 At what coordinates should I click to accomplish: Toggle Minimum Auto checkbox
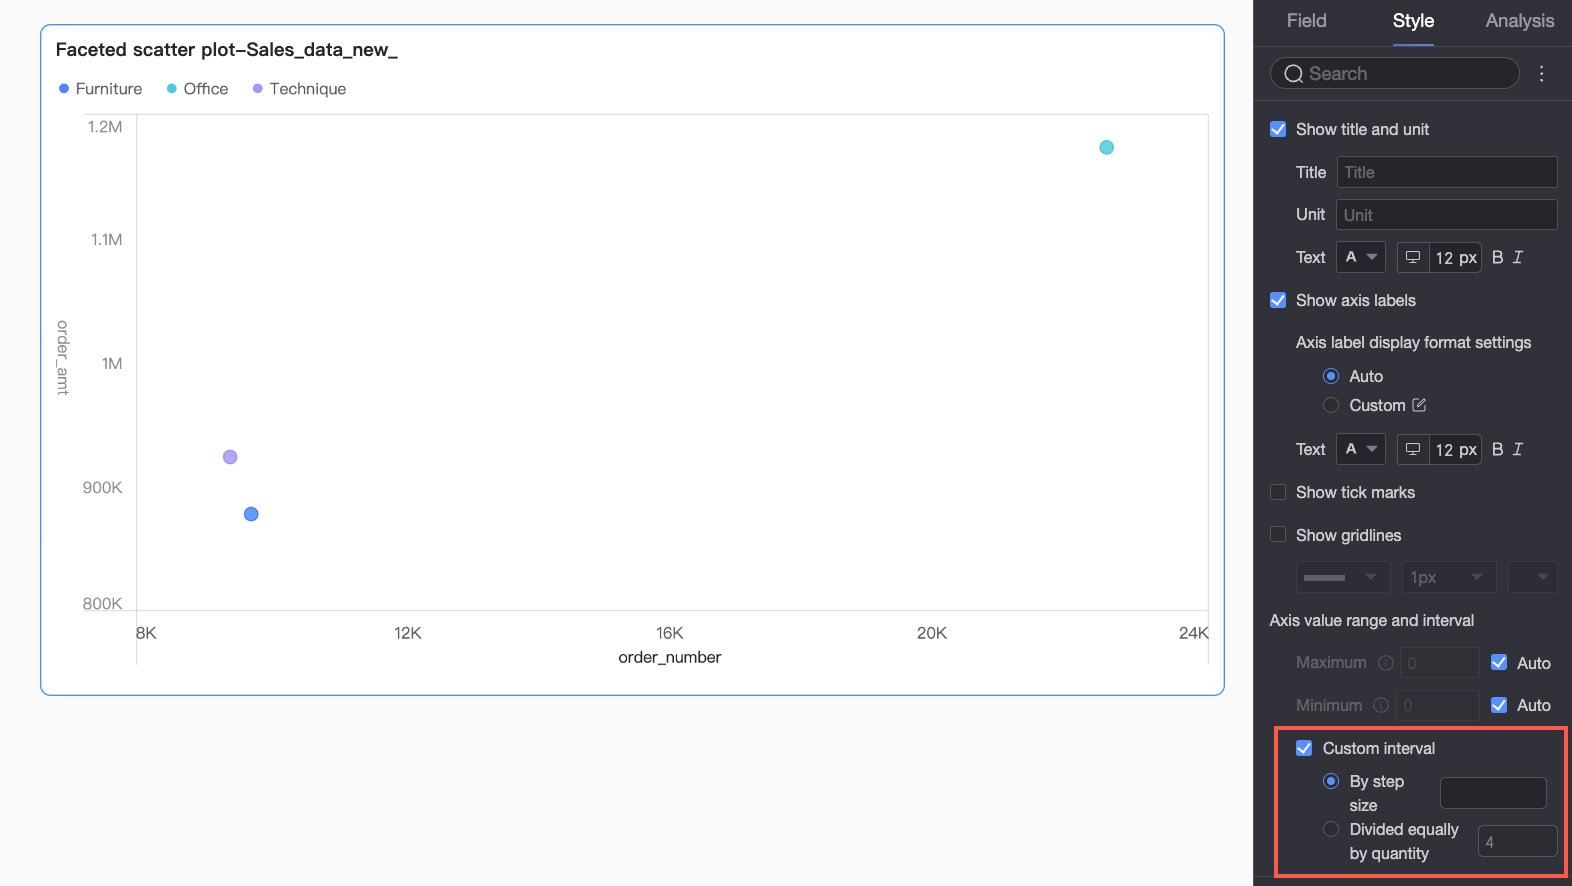(x=1499, y=705)
